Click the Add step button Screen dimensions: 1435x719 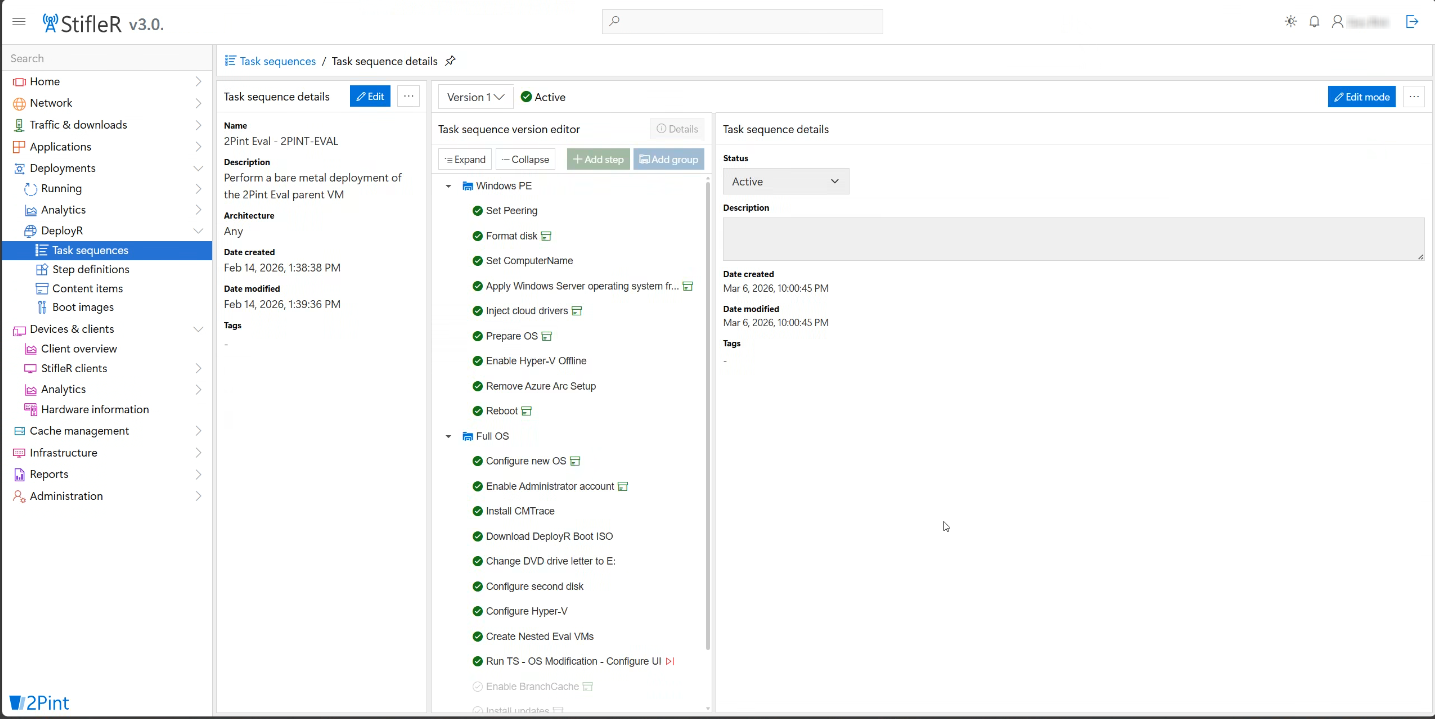tap(598, 159)
